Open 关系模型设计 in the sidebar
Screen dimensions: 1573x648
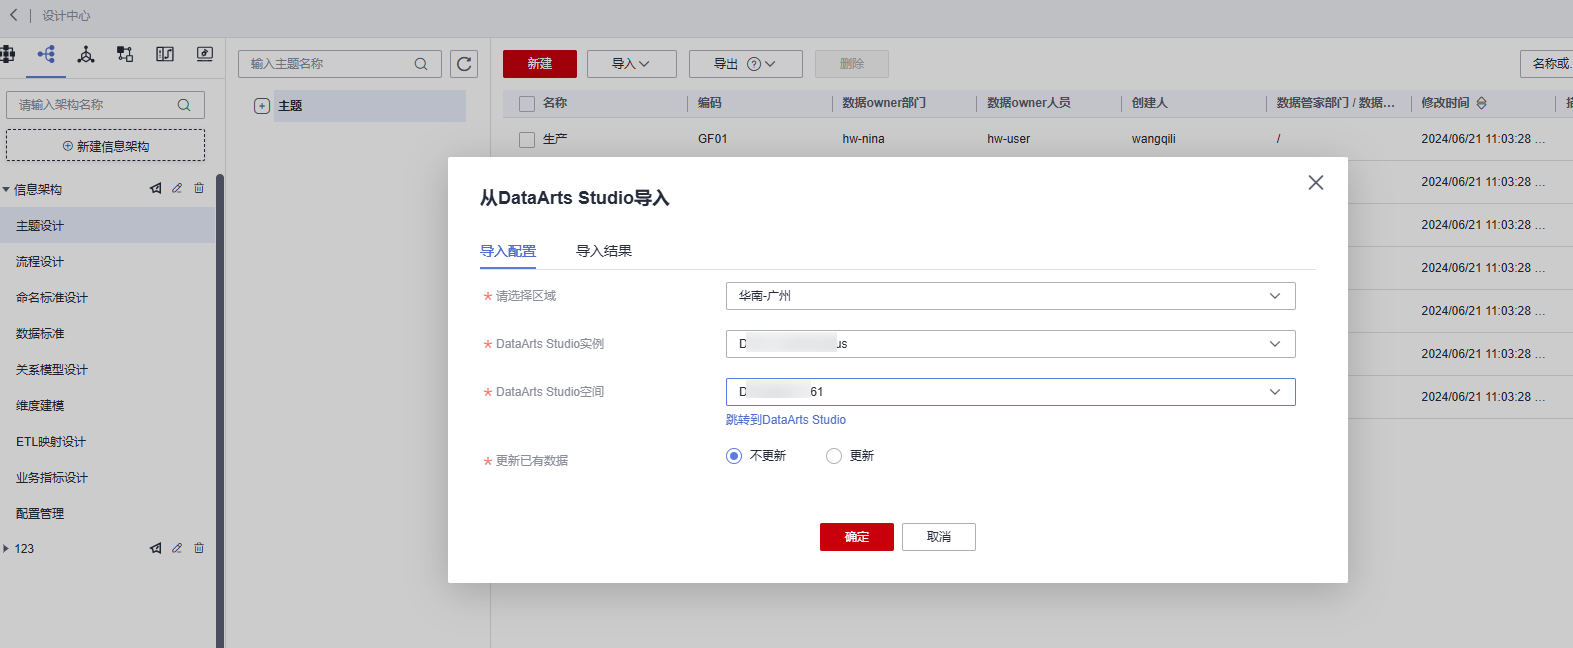pos(107,370)
